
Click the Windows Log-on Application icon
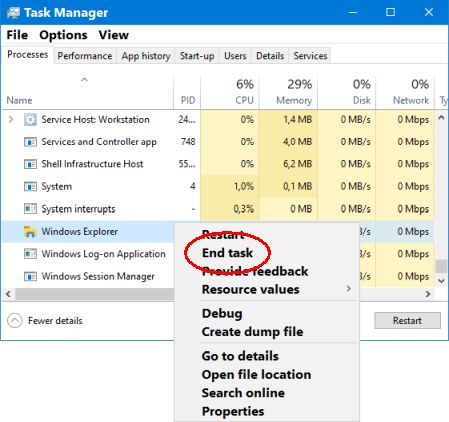pos(30,254)
